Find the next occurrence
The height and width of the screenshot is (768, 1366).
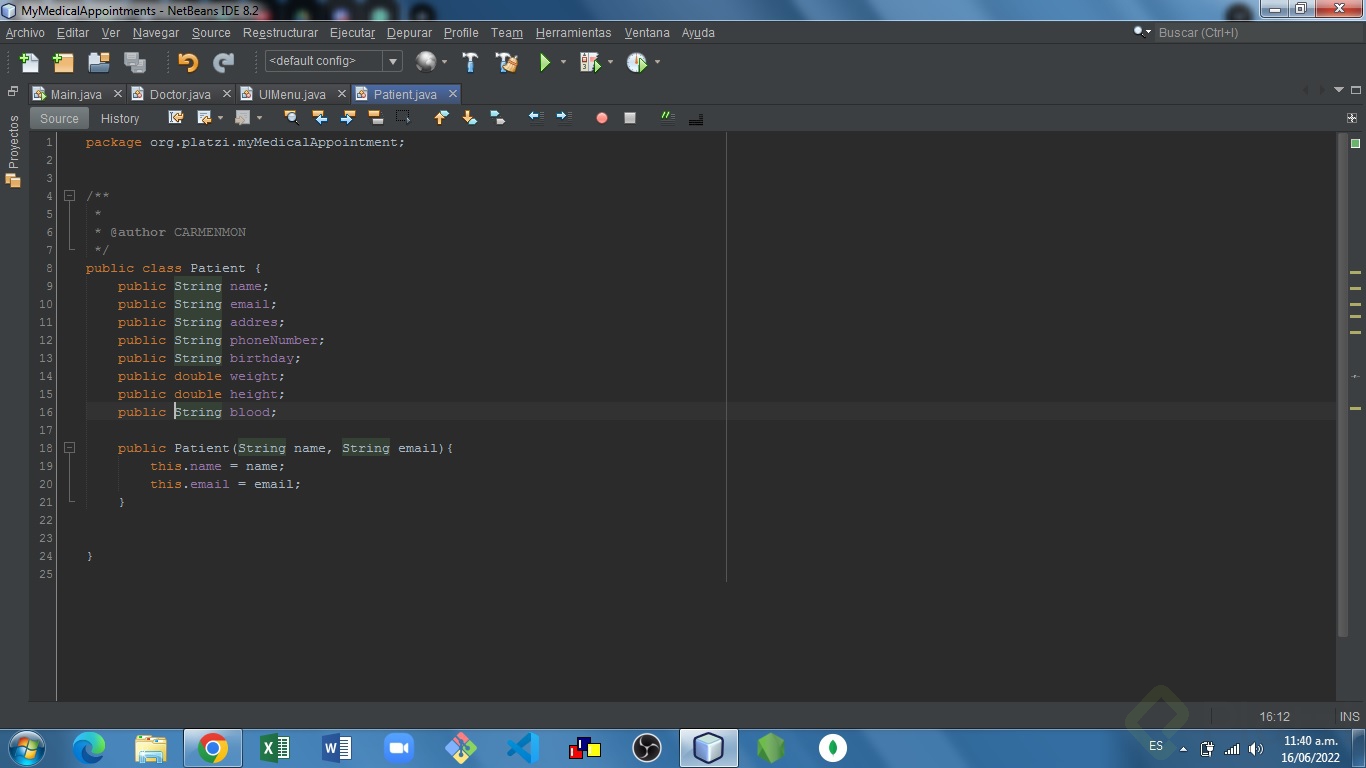click(347, 118)
